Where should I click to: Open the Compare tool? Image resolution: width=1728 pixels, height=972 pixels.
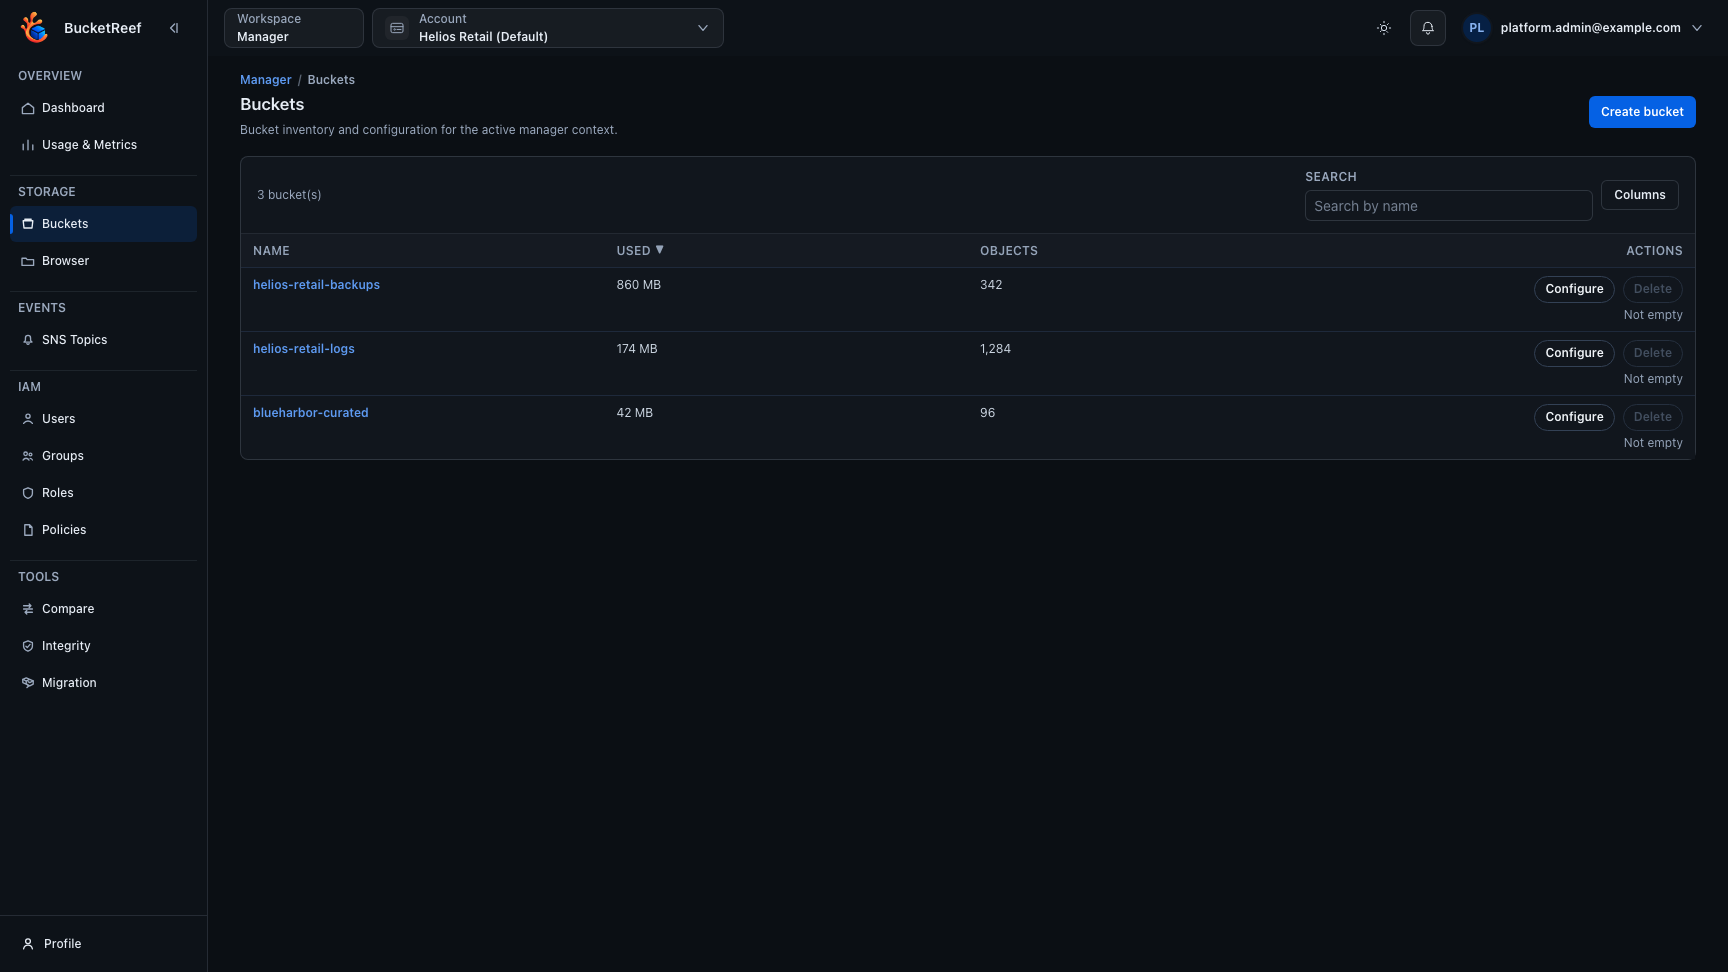coord(103,609)
